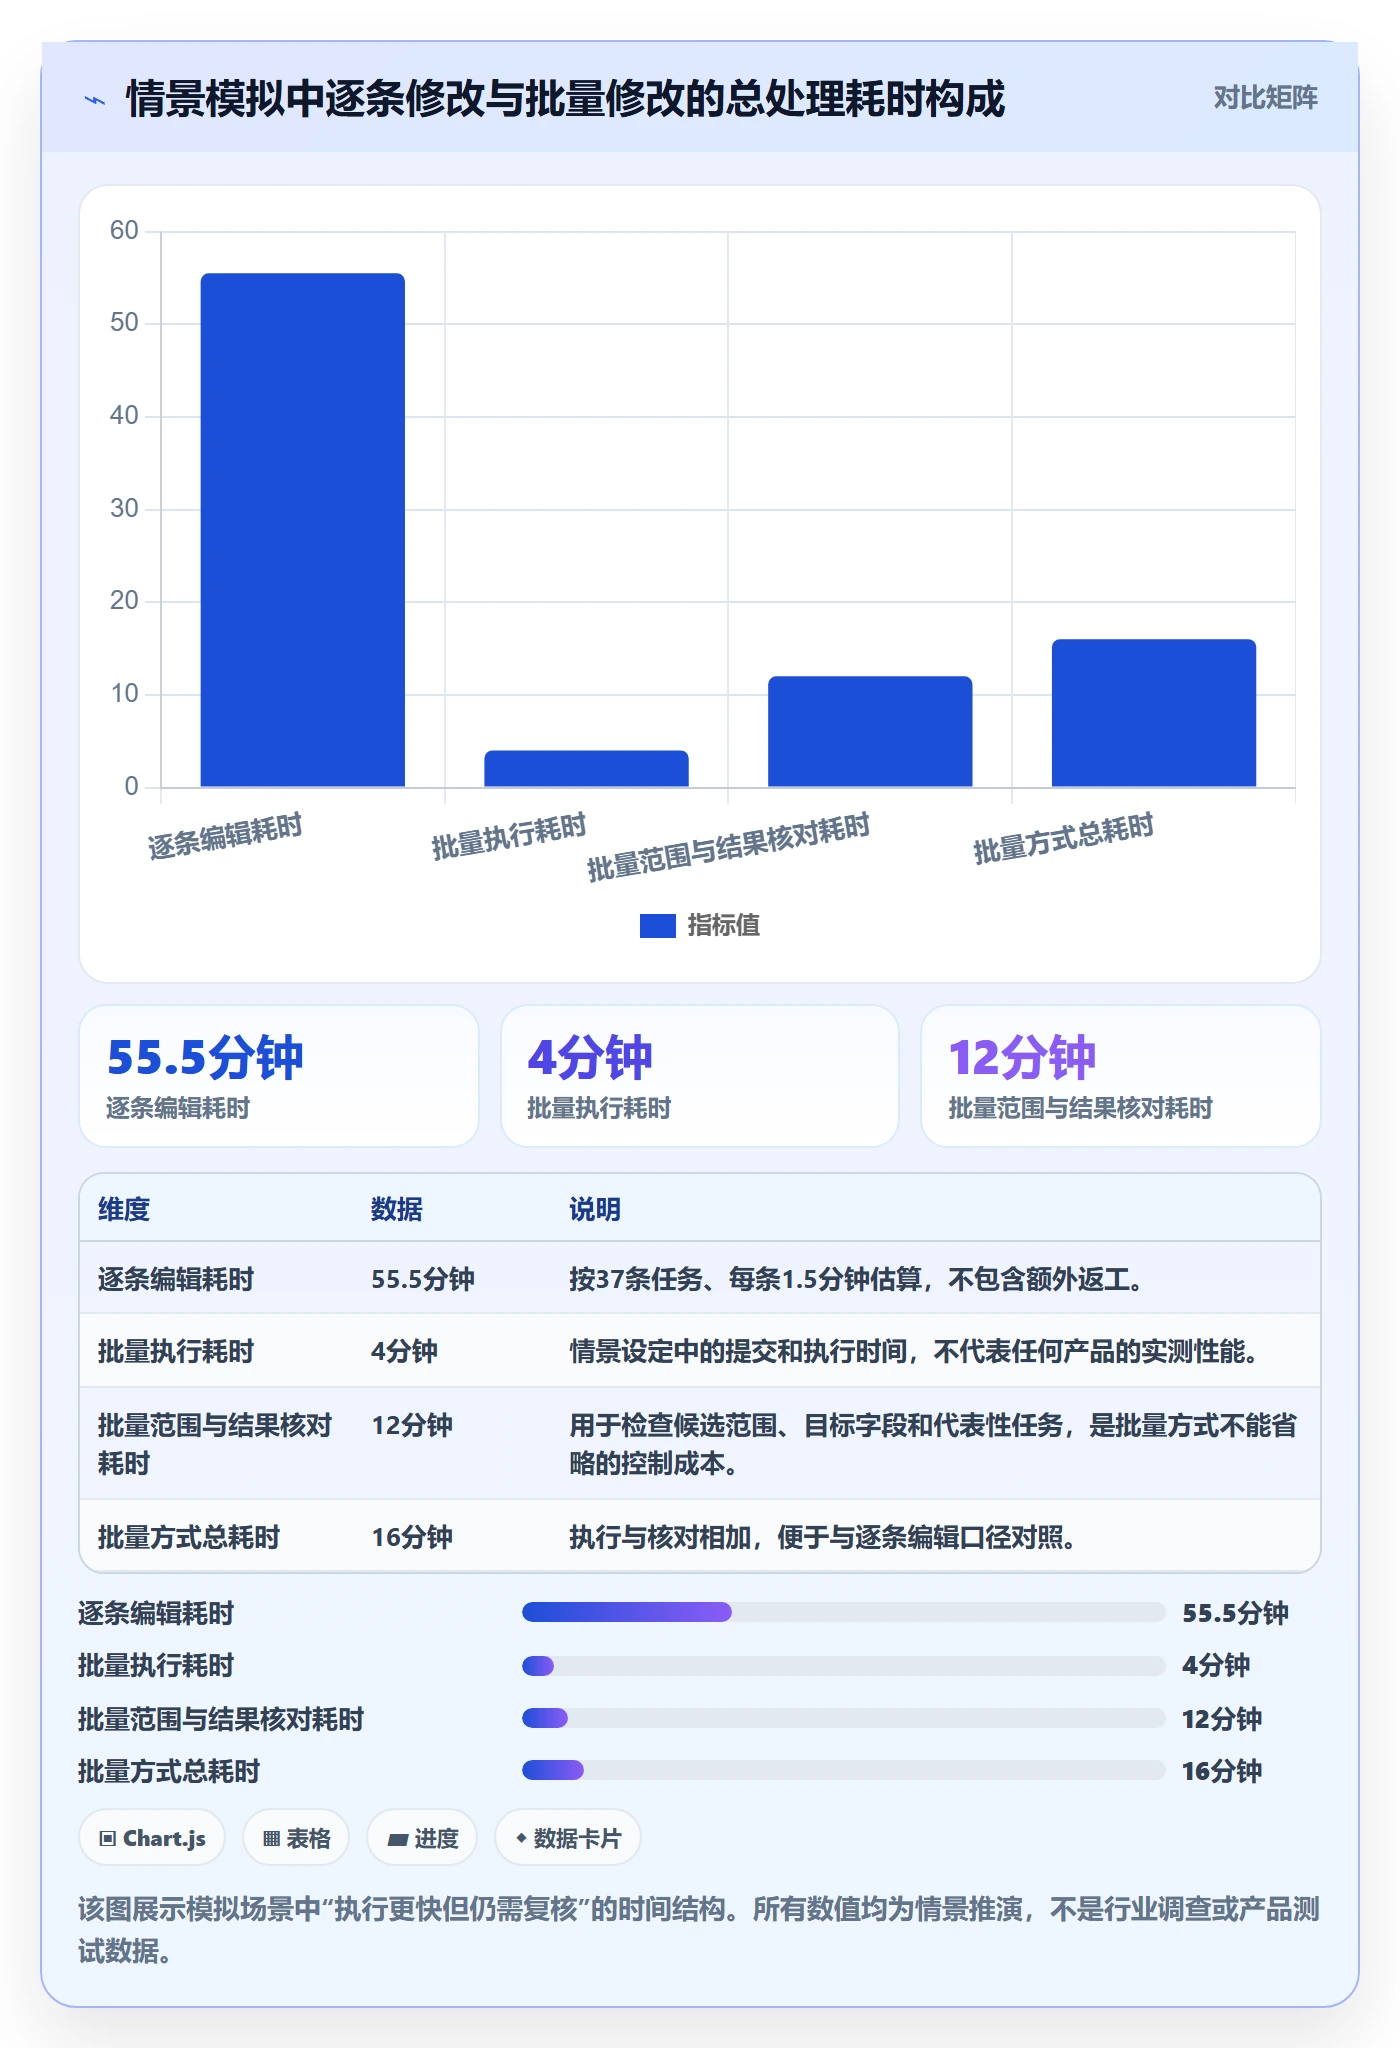1400x2048 pixels.
Task: Click the table description starting with 情景设定中的提交
Action: [x=914, y=1352]
